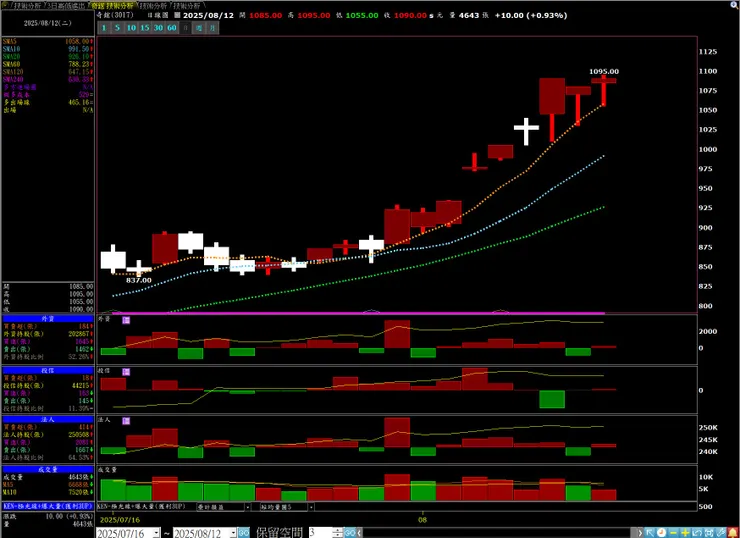The width and height of the screenshot is (740, 538).
Task: Click the SMA20 legend entry
Action: (x=48, y=57)
